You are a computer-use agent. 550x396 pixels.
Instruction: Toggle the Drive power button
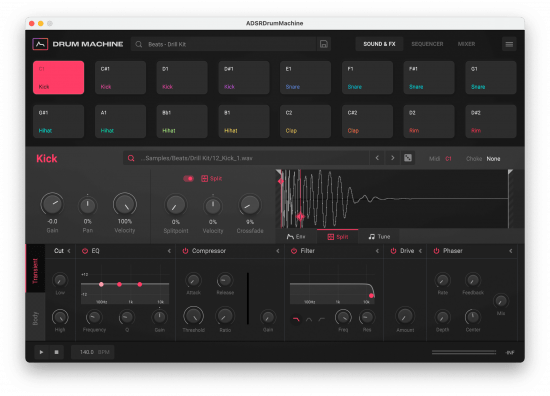point(394,251)
